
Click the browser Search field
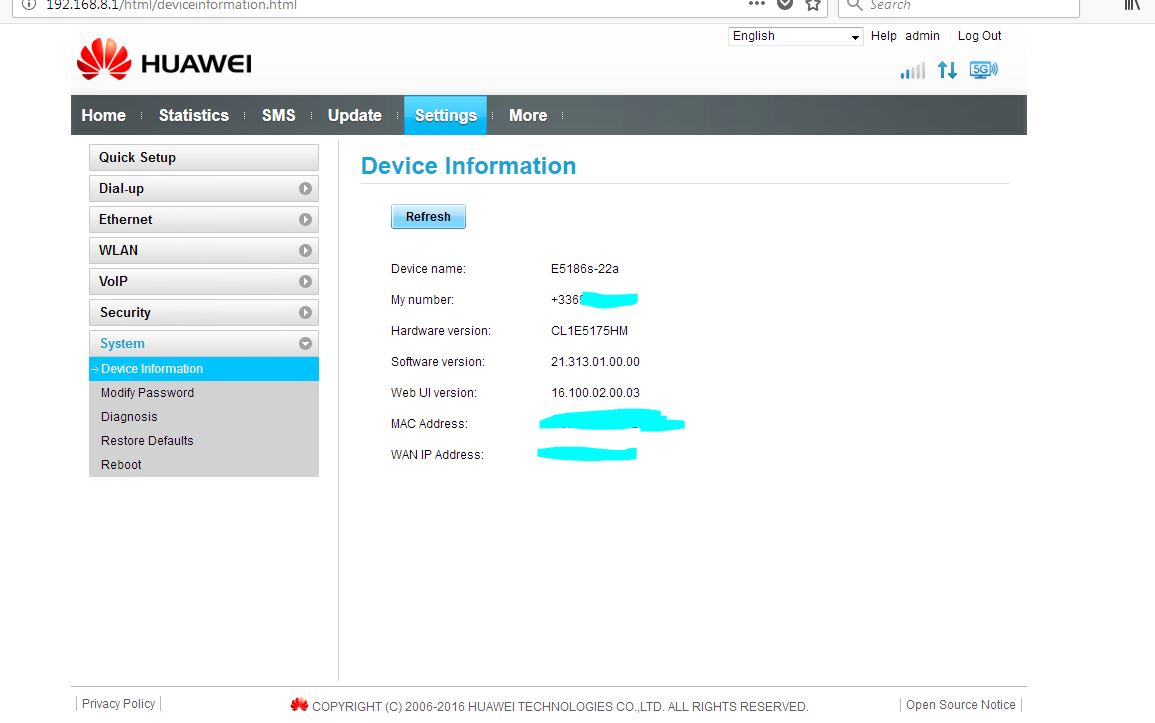(x=959, y=6)
